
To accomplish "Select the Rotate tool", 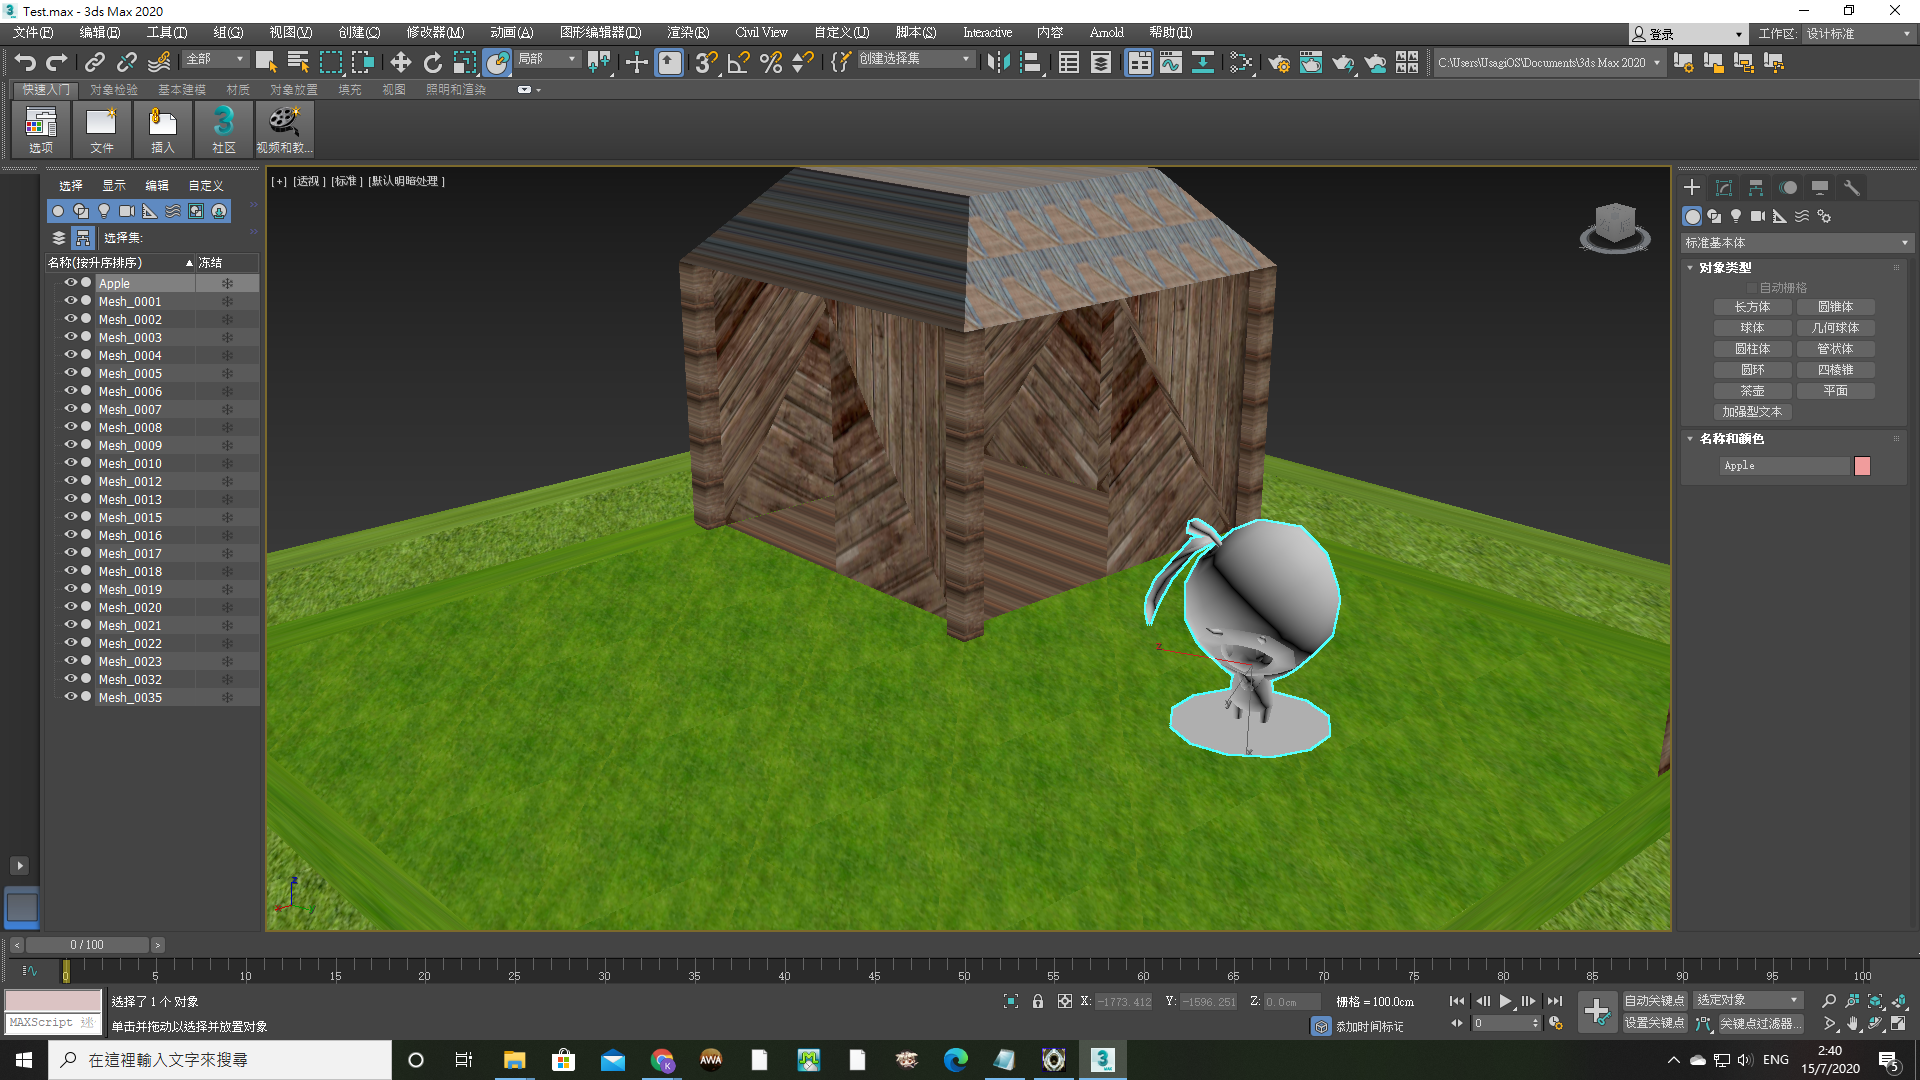I will point(432,63).
